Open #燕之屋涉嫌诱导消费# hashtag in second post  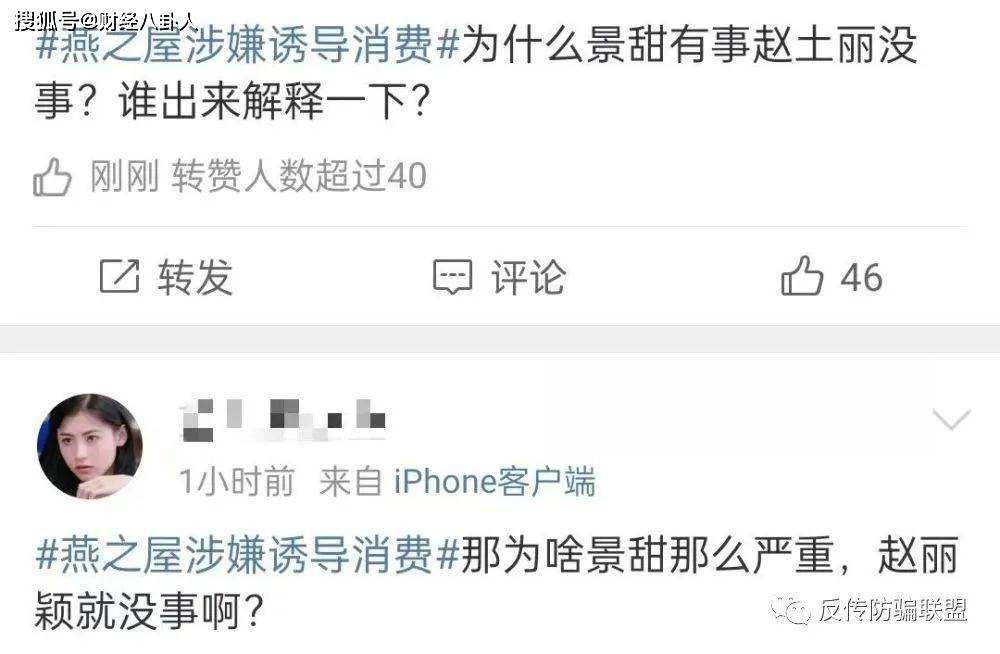point(247,554)
